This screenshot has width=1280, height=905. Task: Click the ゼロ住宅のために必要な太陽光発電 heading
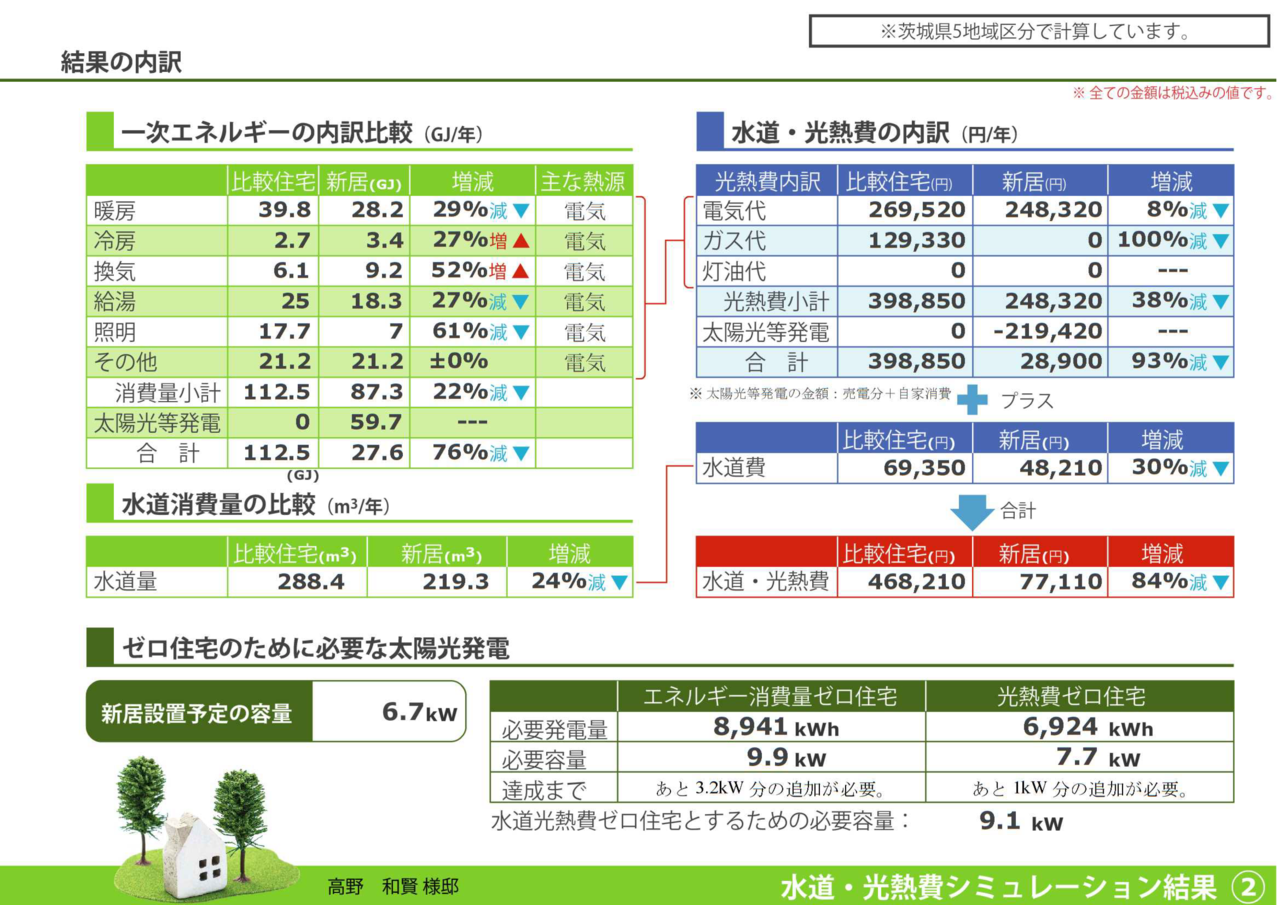(x=315, y=649)
